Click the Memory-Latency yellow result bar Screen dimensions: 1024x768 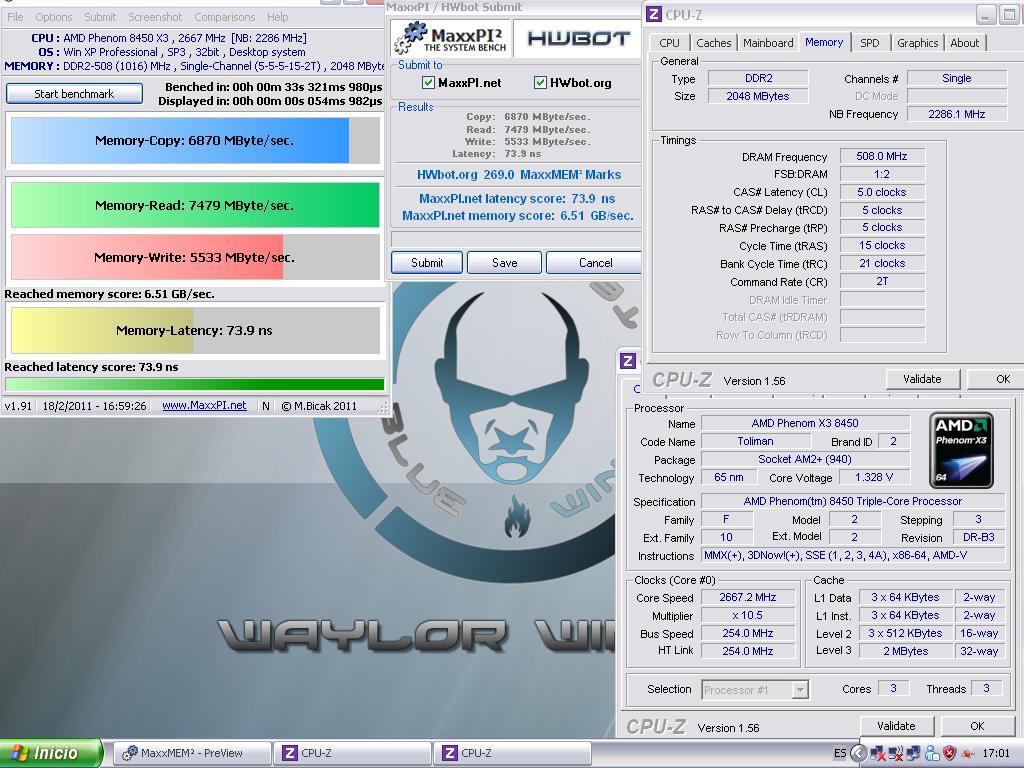(195, 330)
